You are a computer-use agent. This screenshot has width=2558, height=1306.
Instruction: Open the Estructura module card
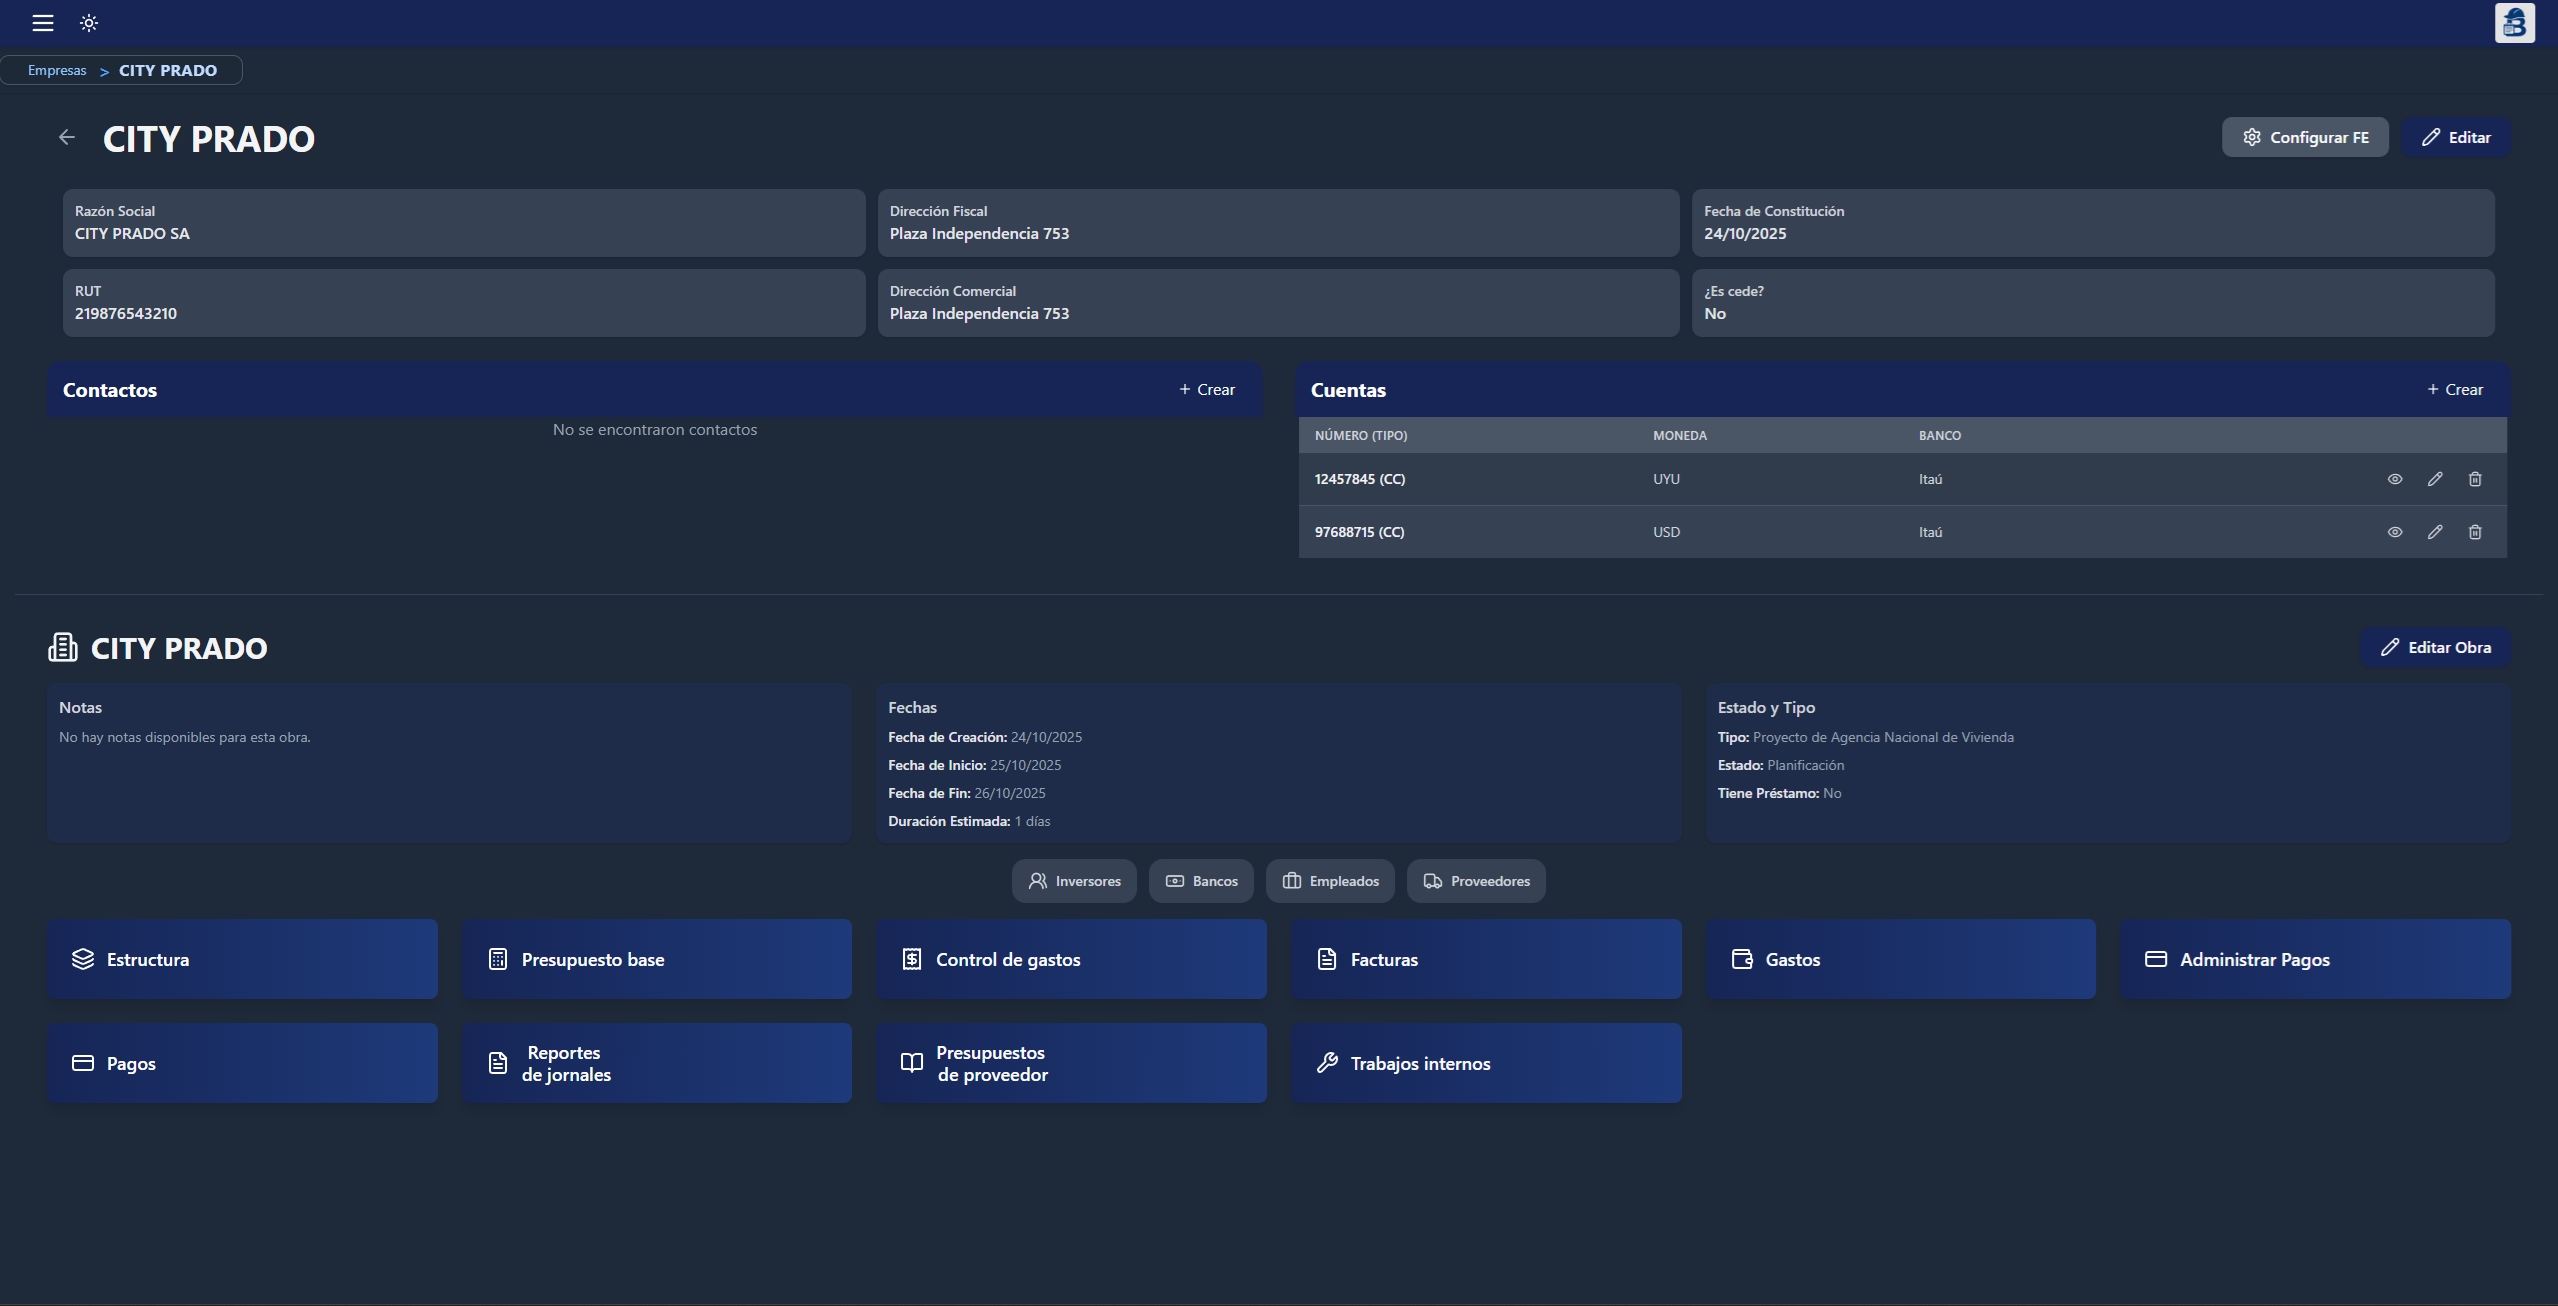[x=242, y=959]
